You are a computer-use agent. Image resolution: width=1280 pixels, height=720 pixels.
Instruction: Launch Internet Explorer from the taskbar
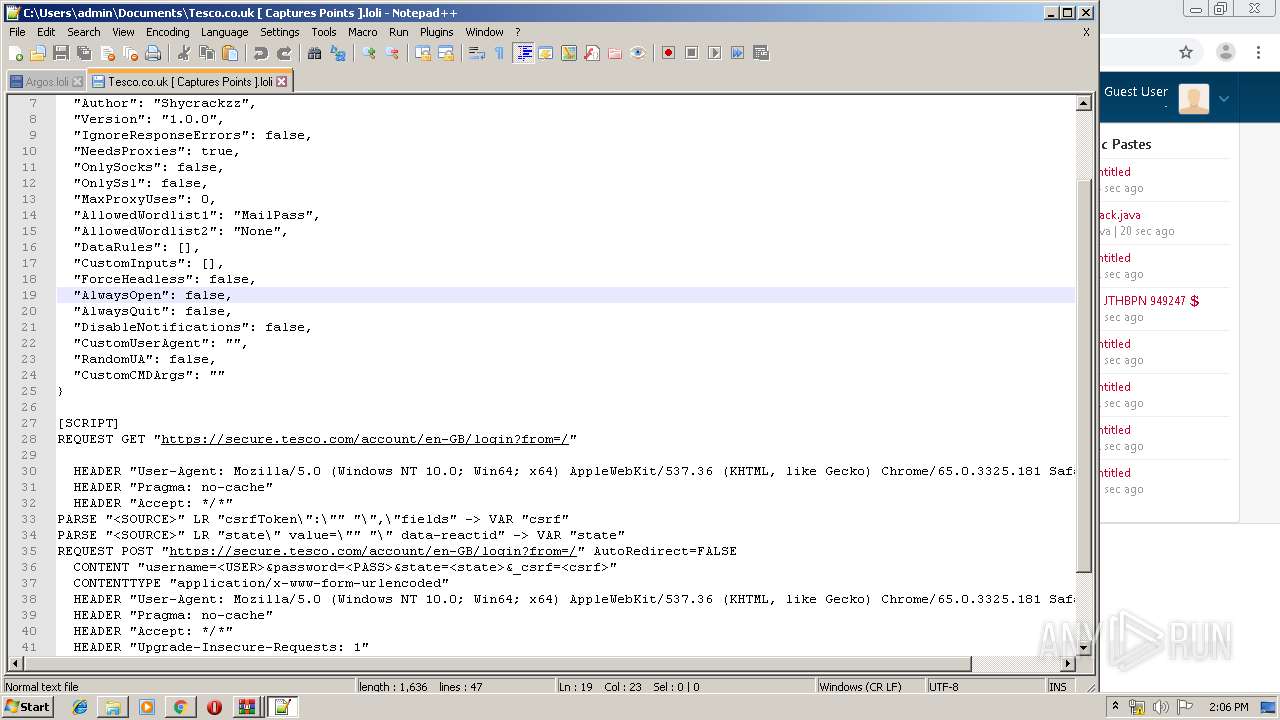pyautogui.click(x=80, y=707)
